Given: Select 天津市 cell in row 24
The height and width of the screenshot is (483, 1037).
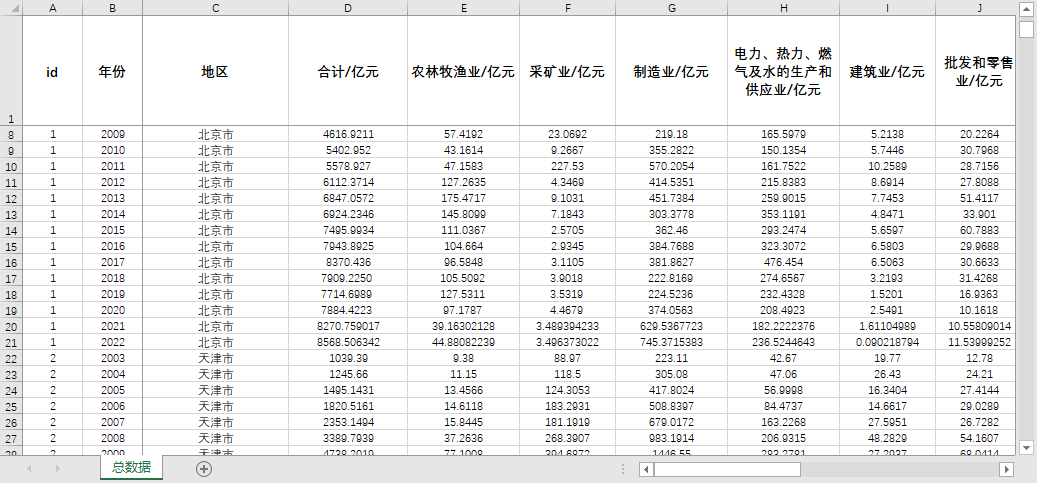Looking at the screenshot, I should coord(216,390).
